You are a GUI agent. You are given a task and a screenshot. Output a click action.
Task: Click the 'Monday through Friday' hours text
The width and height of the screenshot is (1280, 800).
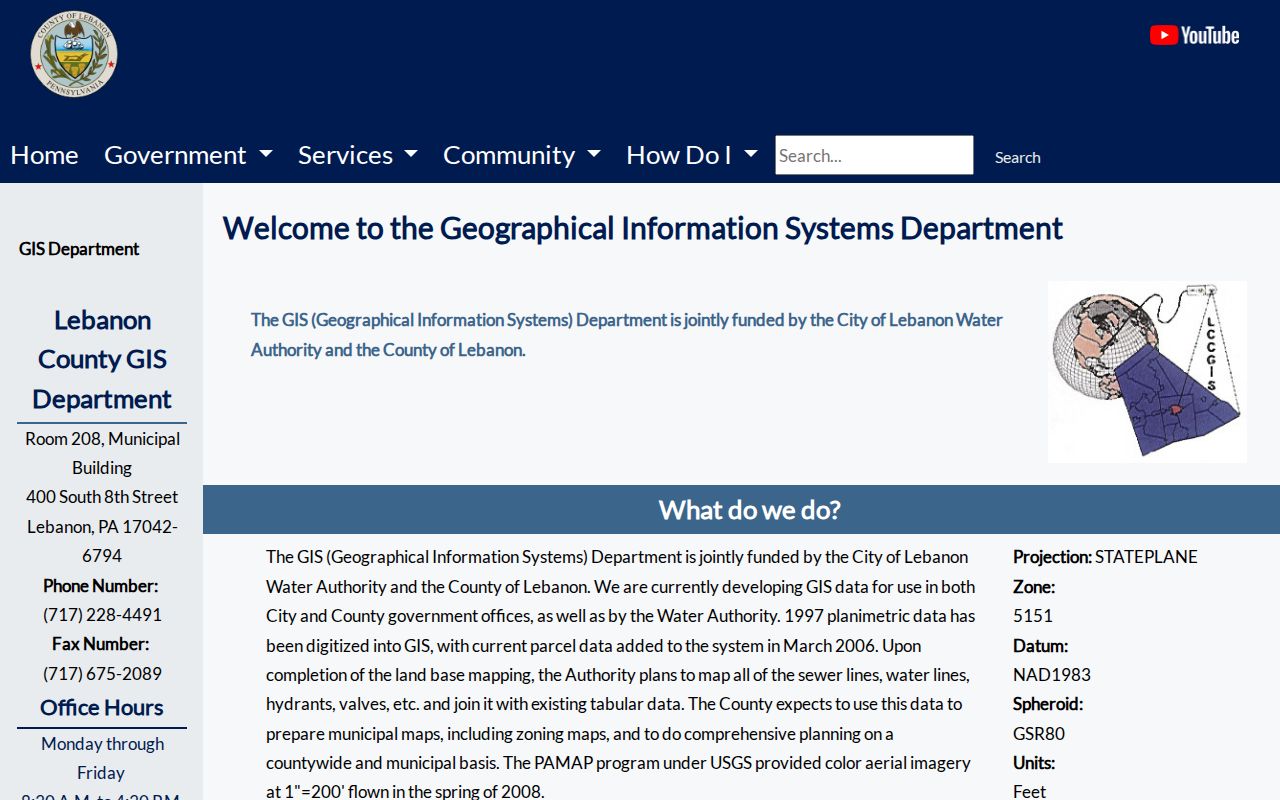102,758
